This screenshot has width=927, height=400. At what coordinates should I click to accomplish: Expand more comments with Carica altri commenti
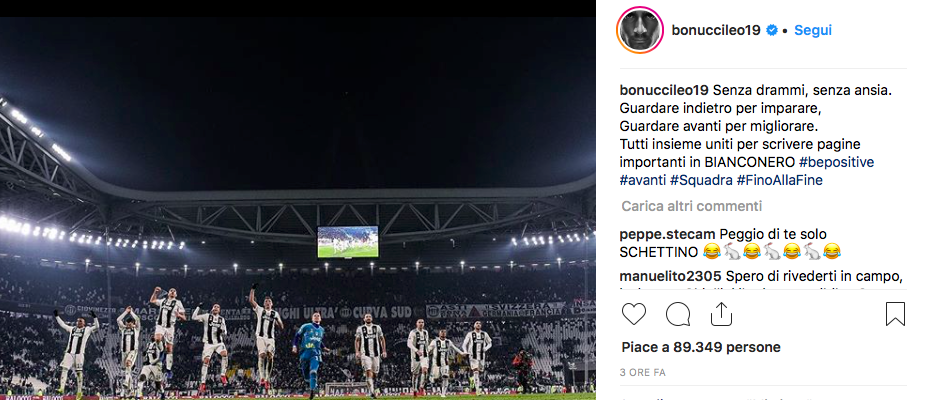[691, 206]
